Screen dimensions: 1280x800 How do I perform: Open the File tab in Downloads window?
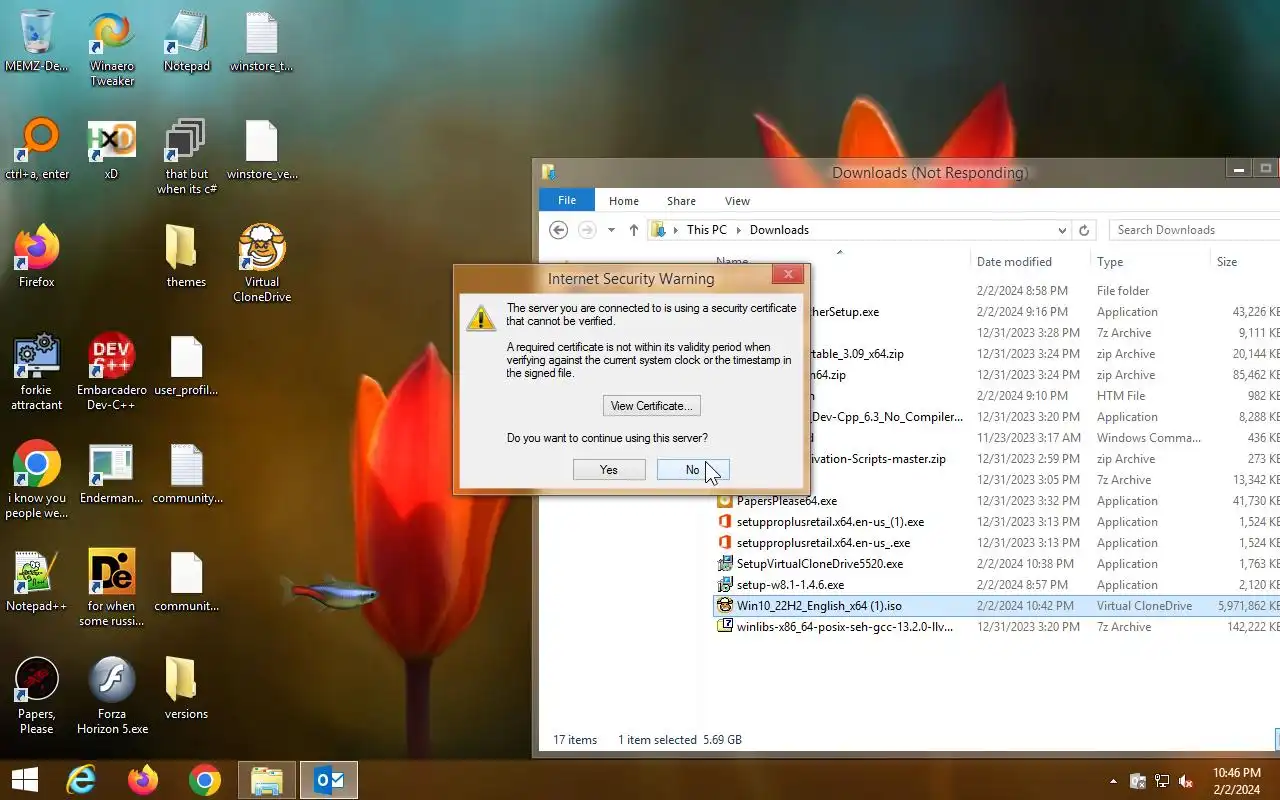click(567, 200)
